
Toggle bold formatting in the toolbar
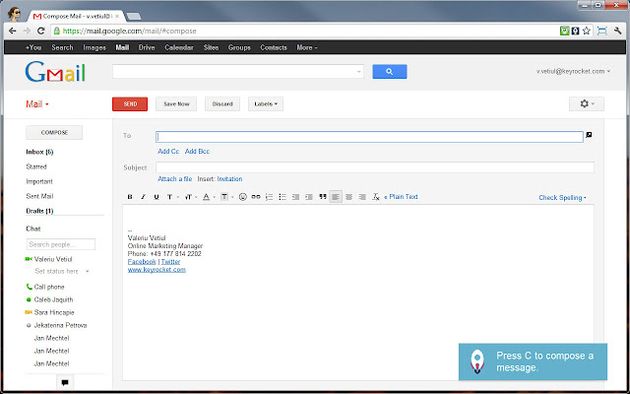coord(130,197)
